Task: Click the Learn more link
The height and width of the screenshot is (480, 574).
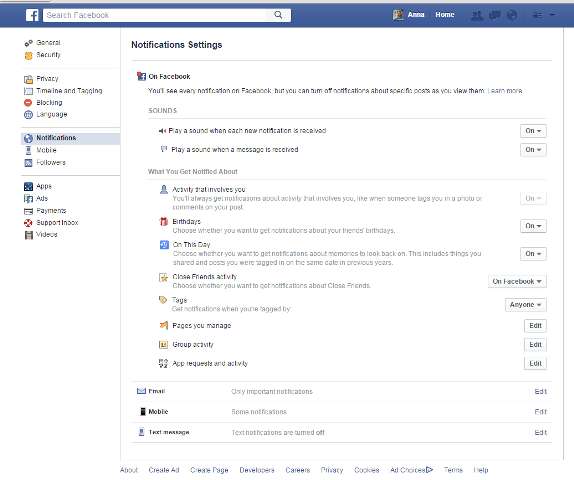Action: pyautogui.click(x=505, y=91)
